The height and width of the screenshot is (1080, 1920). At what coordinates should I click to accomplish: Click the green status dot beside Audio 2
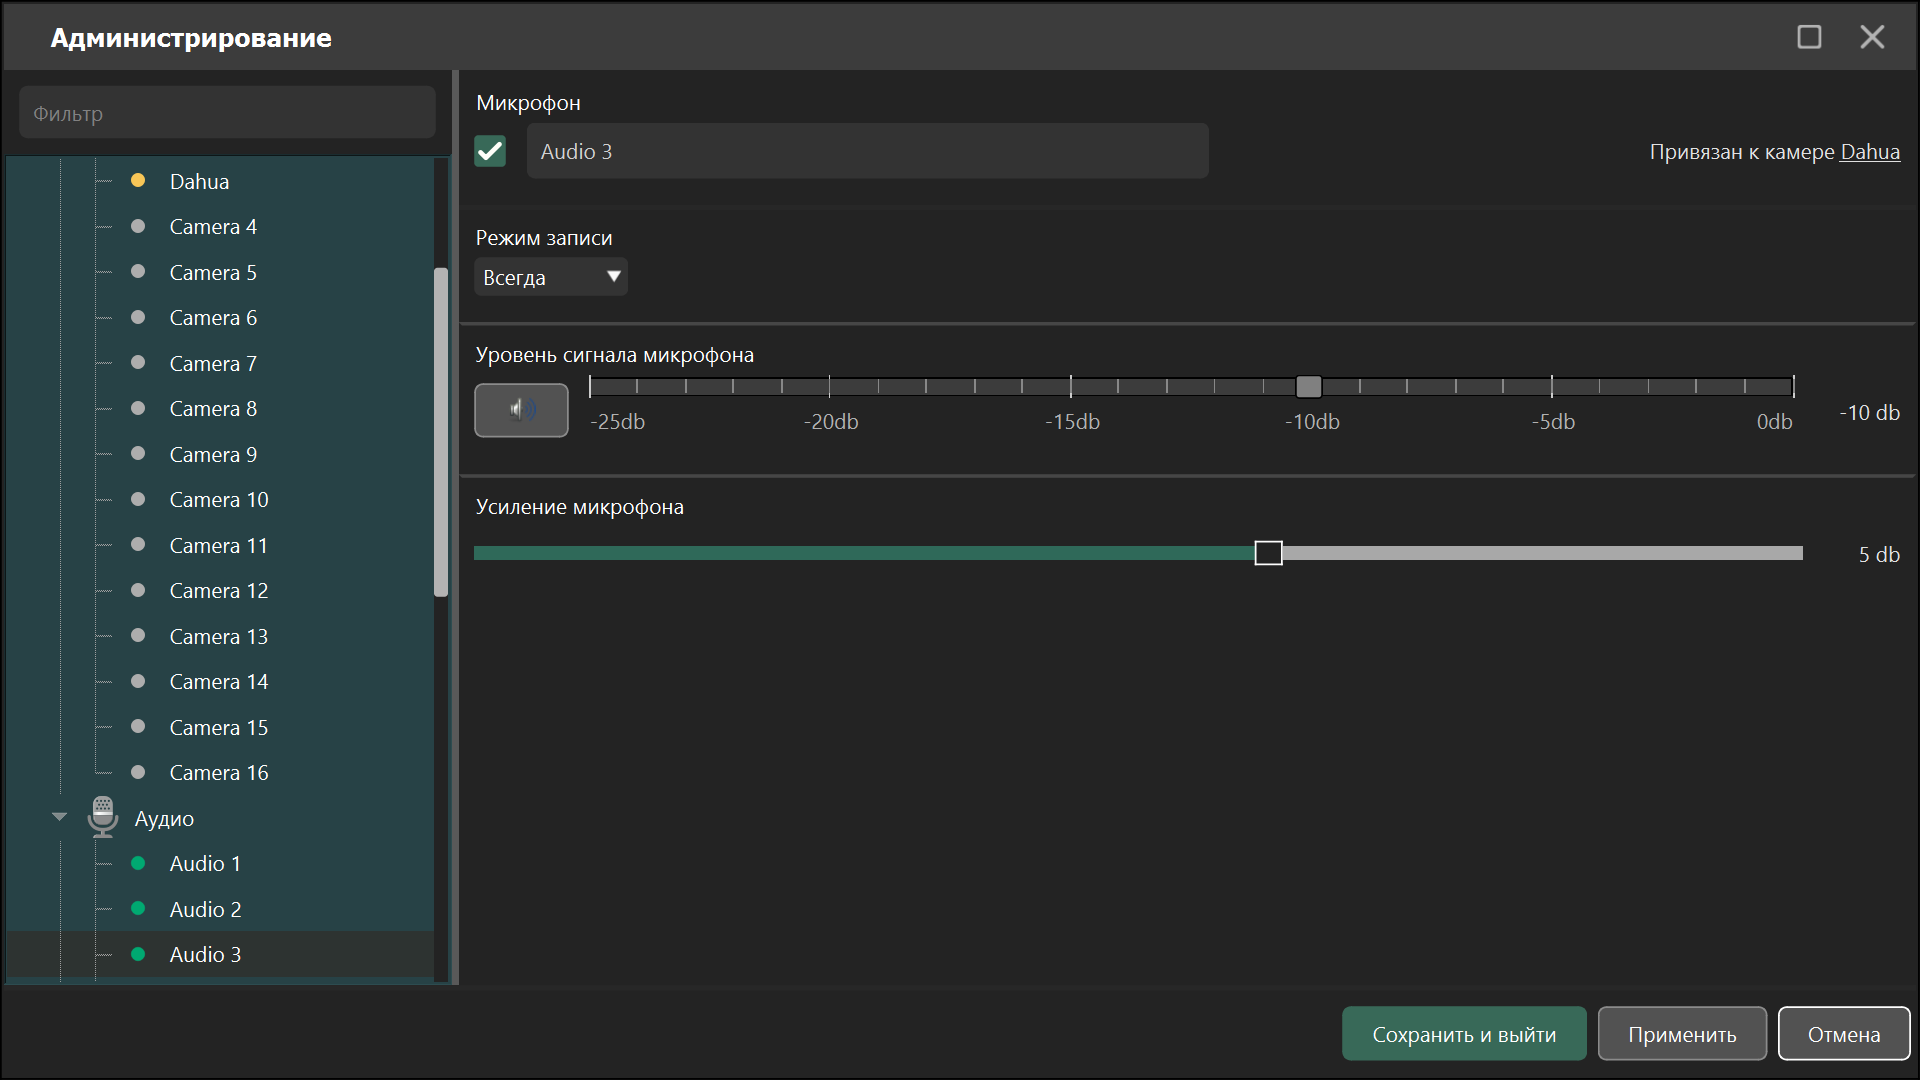[x=138, y=909]
